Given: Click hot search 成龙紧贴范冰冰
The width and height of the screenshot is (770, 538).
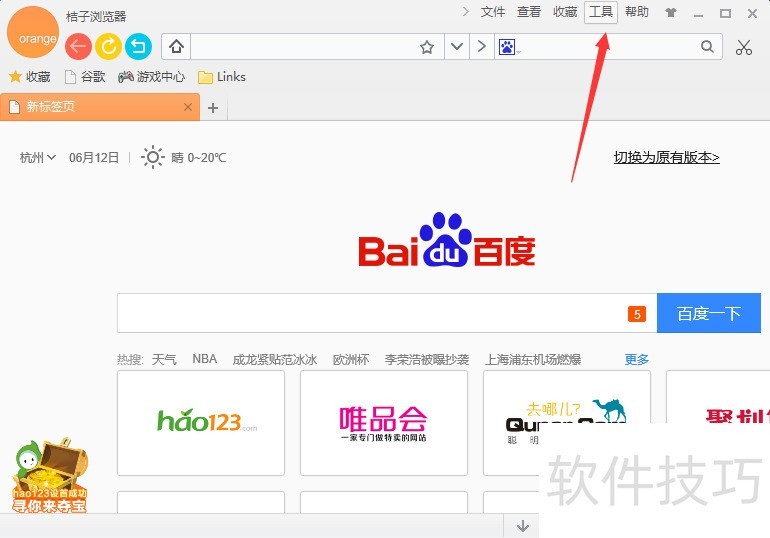Looking at the screenshot, I should click(275, 359).
